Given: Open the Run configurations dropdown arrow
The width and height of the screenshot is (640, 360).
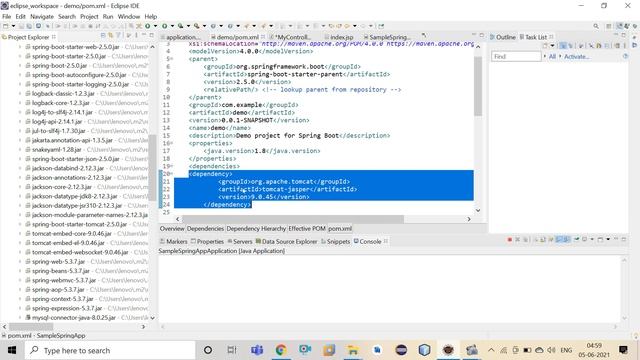Looking at the screenshot, I should [x=172, y=26].
